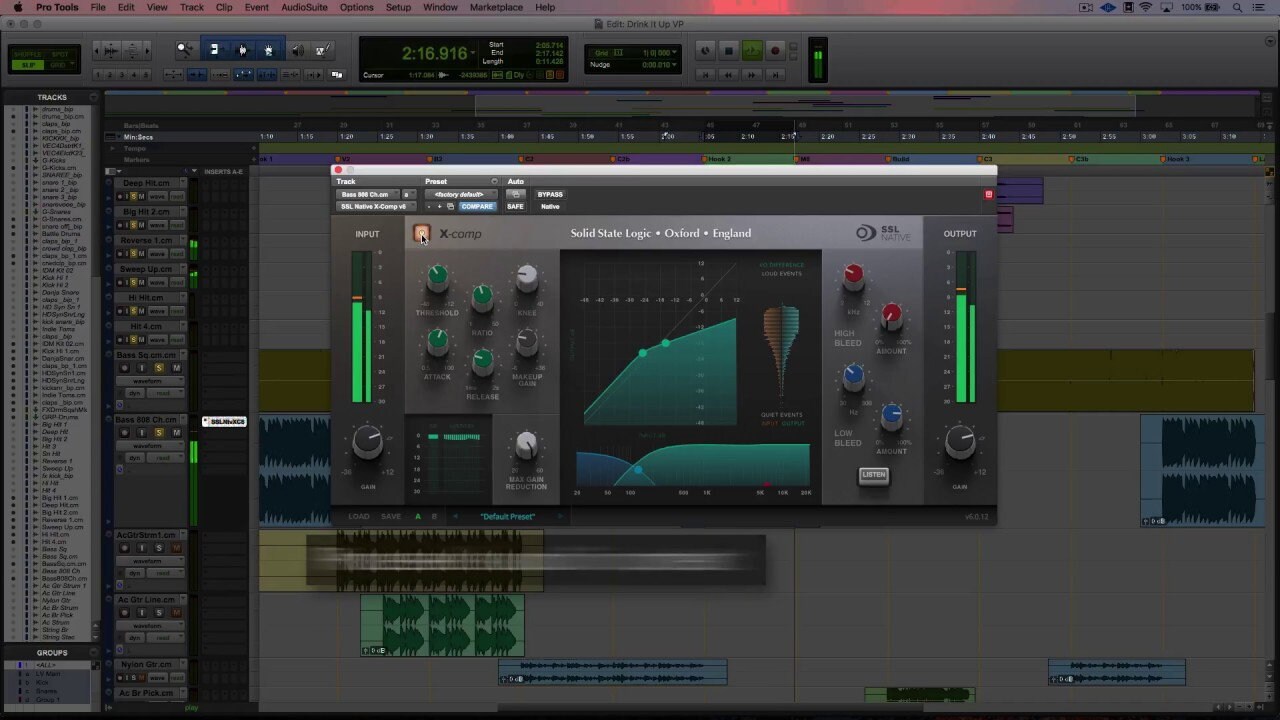Open the insert position 'a' selector
The height and width of the screenshot is (720, 1280).
pos(407,194)
